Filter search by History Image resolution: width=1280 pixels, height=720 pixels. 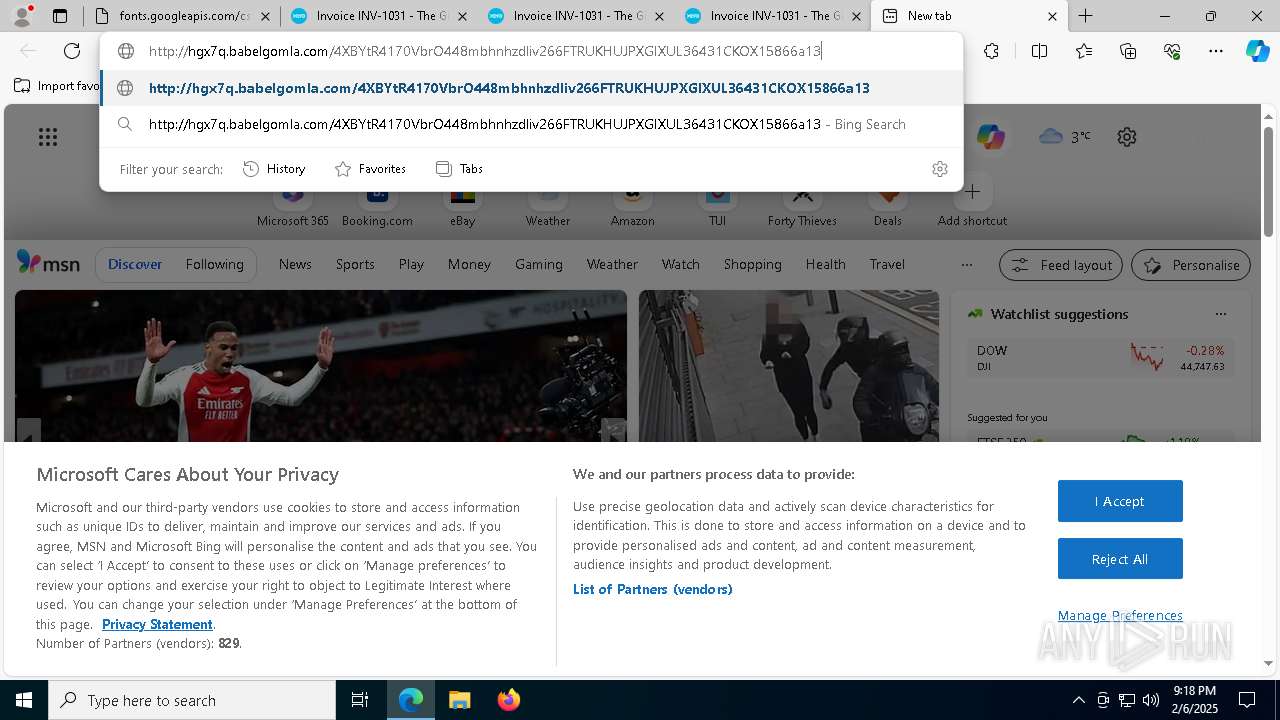[x=274, y=169]
